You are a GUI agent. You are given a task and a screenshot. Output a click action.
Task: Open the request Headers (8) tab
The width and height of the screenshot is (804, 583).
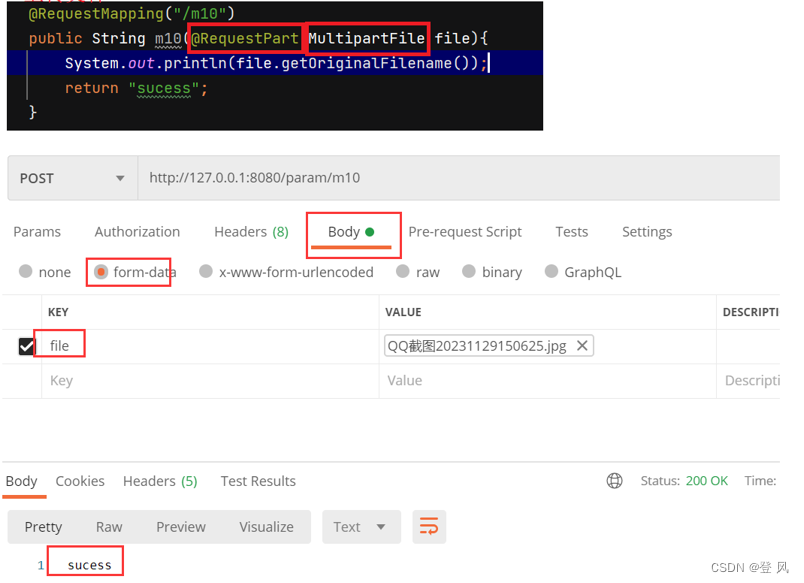[x=251, y=232]
